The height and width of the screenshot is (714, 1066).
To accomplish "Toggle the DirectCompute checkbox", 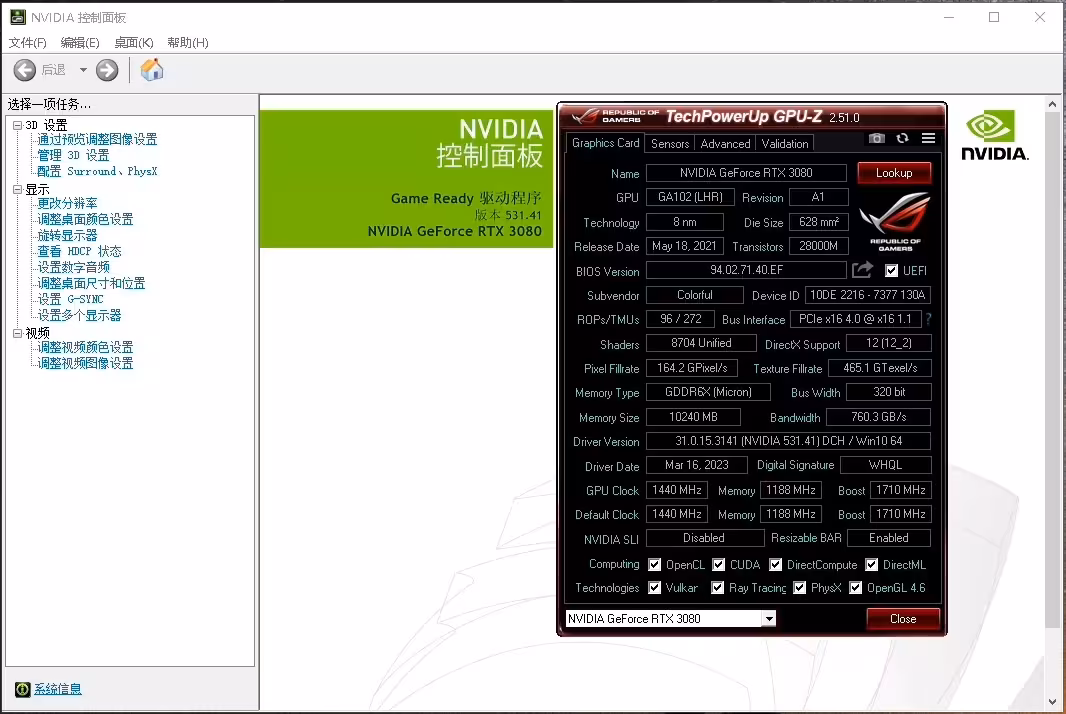I will [x=776, y=564].
